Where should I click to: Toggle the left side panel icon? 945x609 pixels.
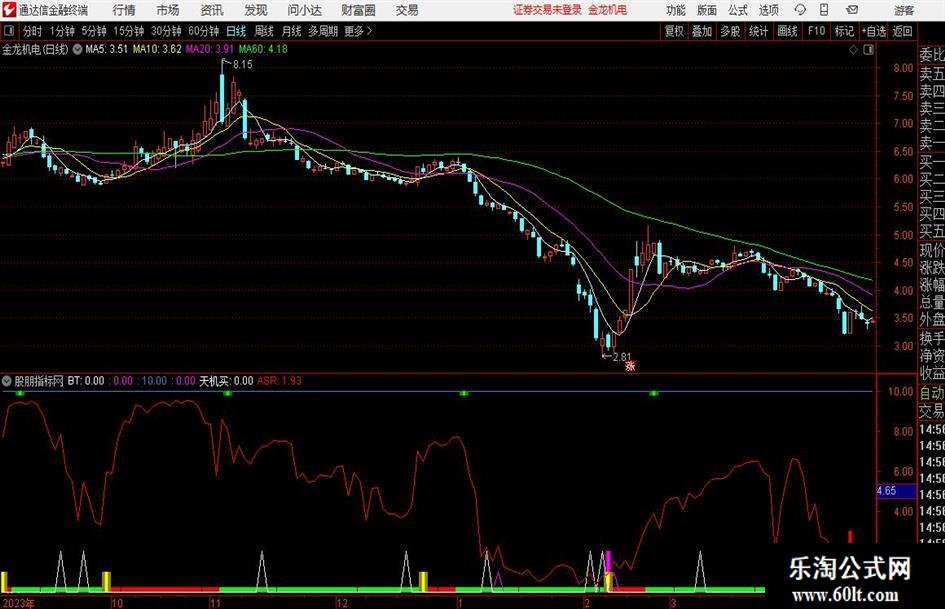(9, 31)
